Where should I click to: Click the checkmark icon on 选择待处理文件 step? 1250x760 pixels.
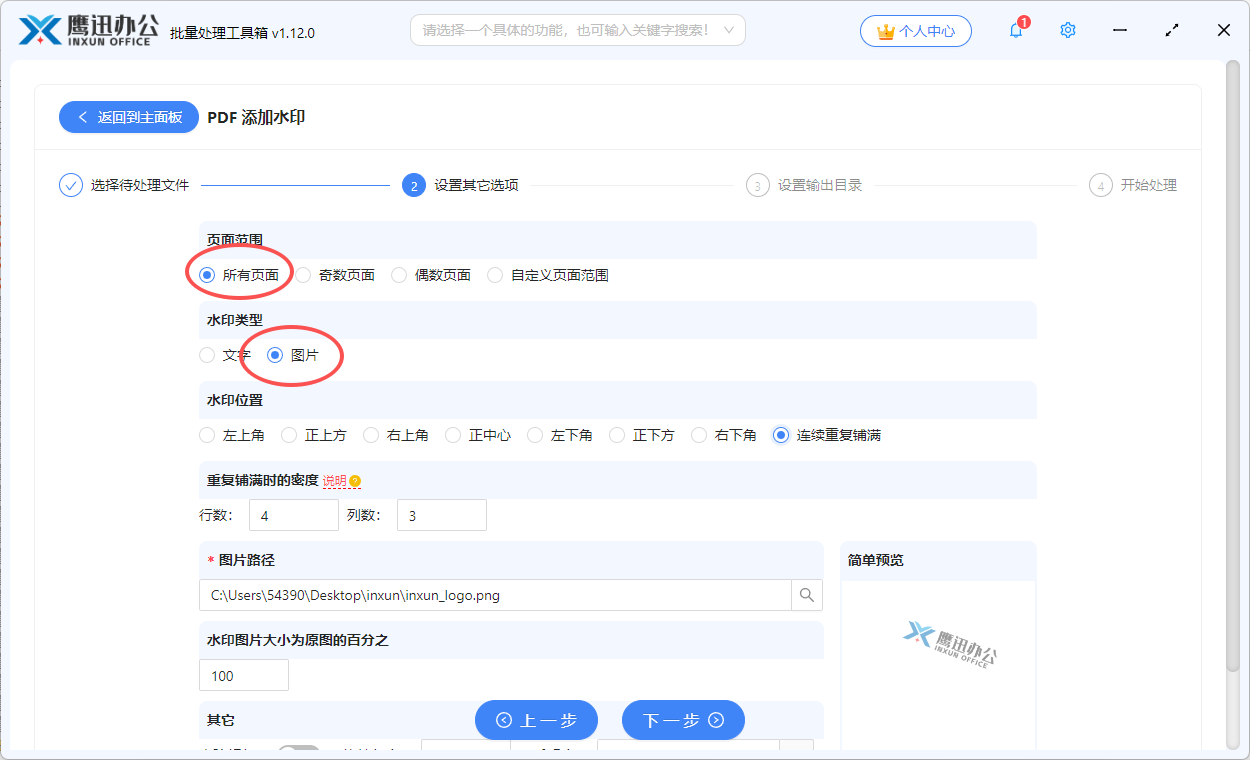coord(69,185)
